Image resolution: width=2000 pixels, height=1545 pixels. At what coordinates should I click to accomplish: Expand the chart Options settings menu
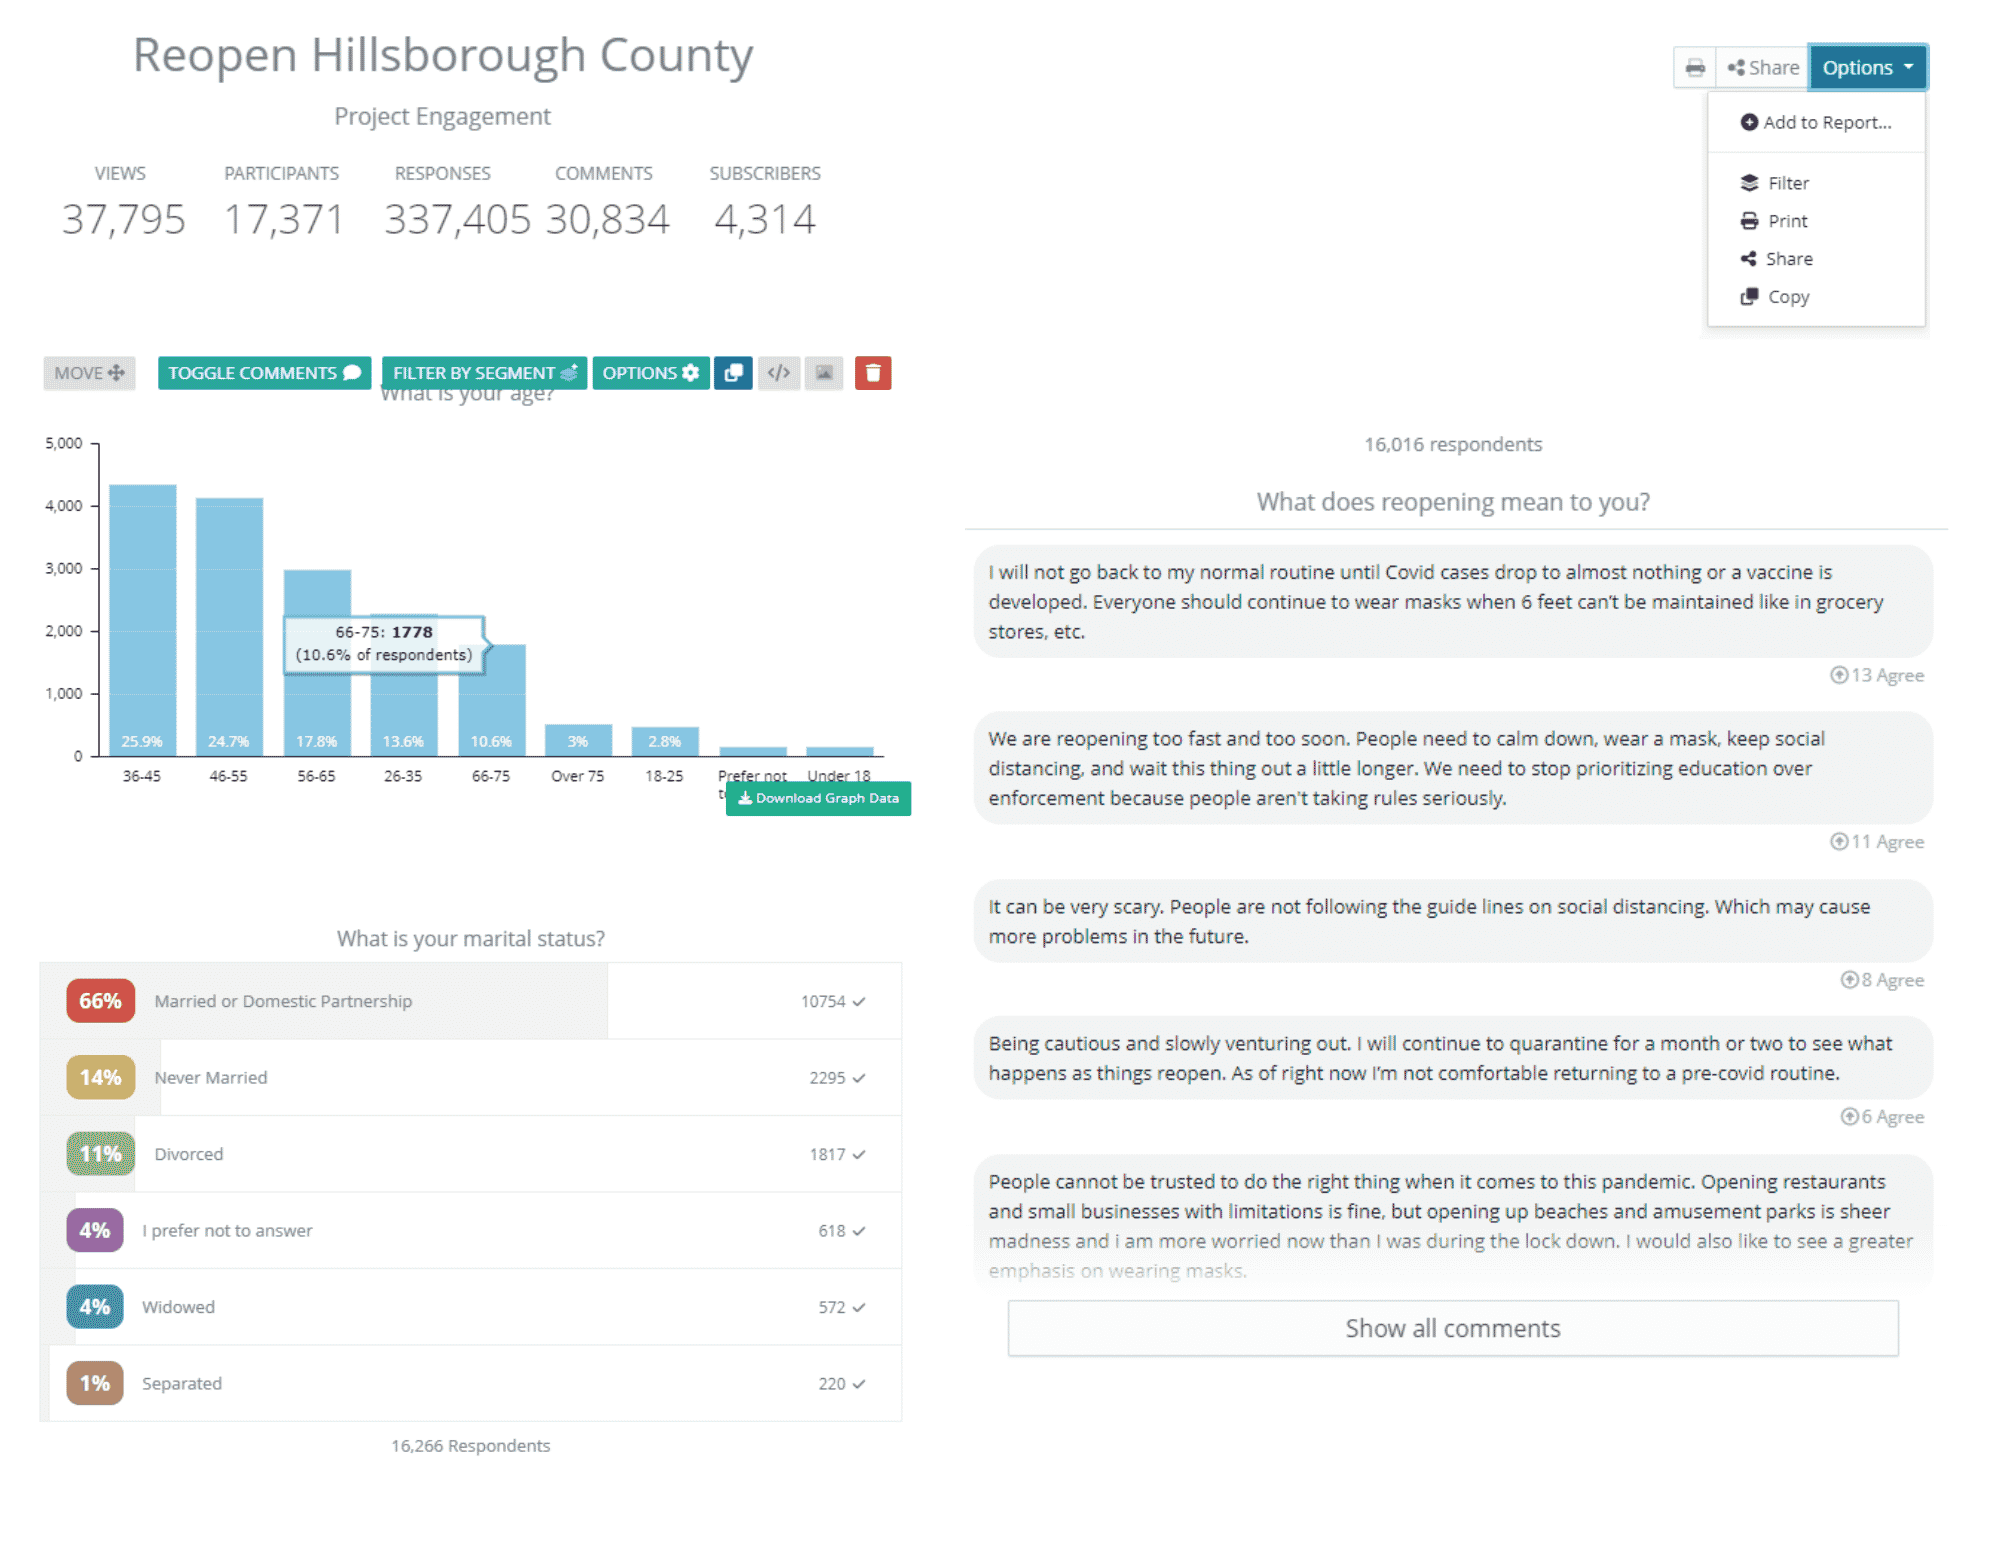click(650, 372)
